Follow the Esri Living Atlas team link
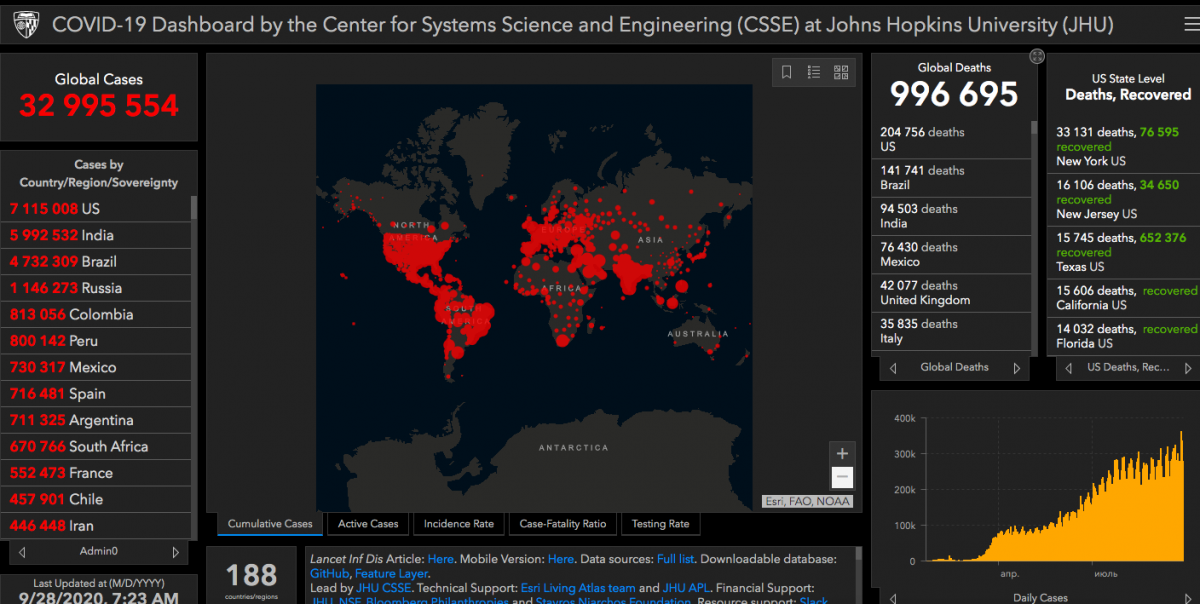Image resolution: width=1200 pixels, height=604 pixels. (x=578, y=588)
